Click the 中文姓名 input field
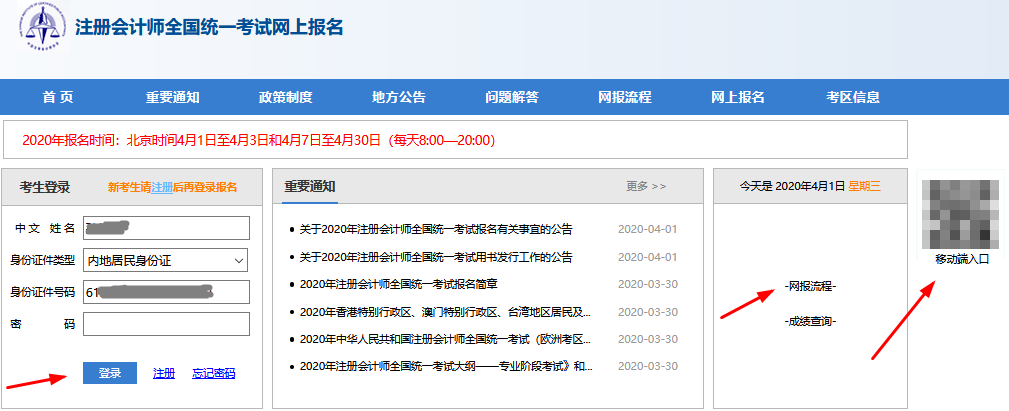The width and height of the screenshot is (1009, 411). coord(166,228)
